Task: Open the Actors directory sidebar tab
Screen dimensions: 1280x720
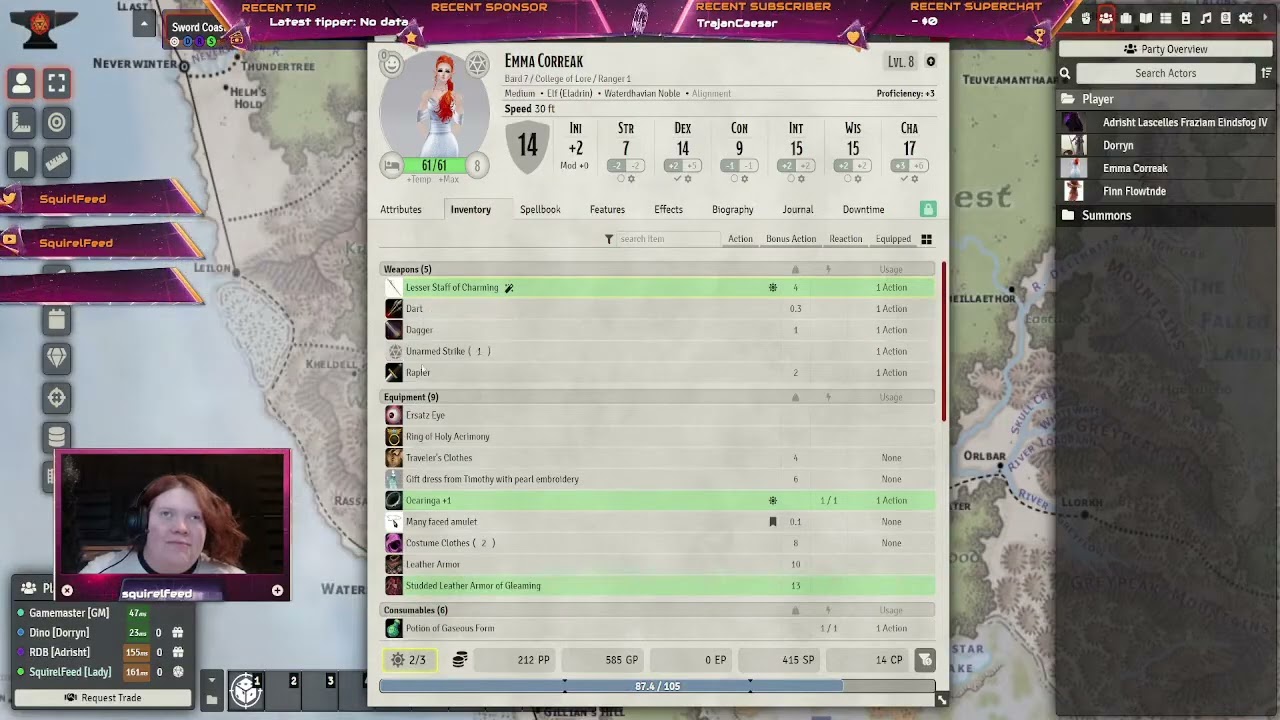Action: pos(1106,18)
